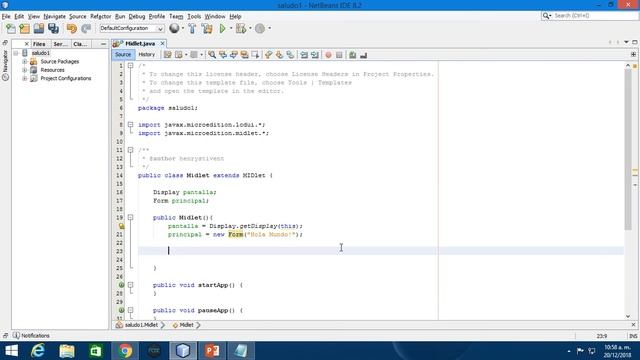
Task: Switch to the Files tab
Action: coord(39,44)
